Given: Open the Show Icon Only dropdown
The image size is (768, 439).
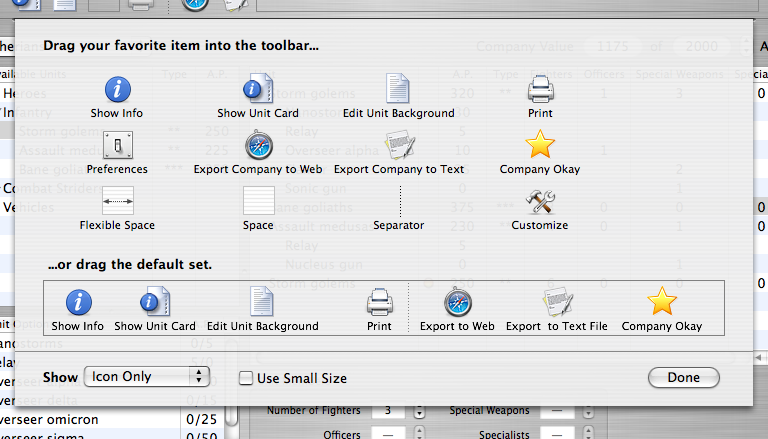Looking at the screenshot, I should click(146, 377).
